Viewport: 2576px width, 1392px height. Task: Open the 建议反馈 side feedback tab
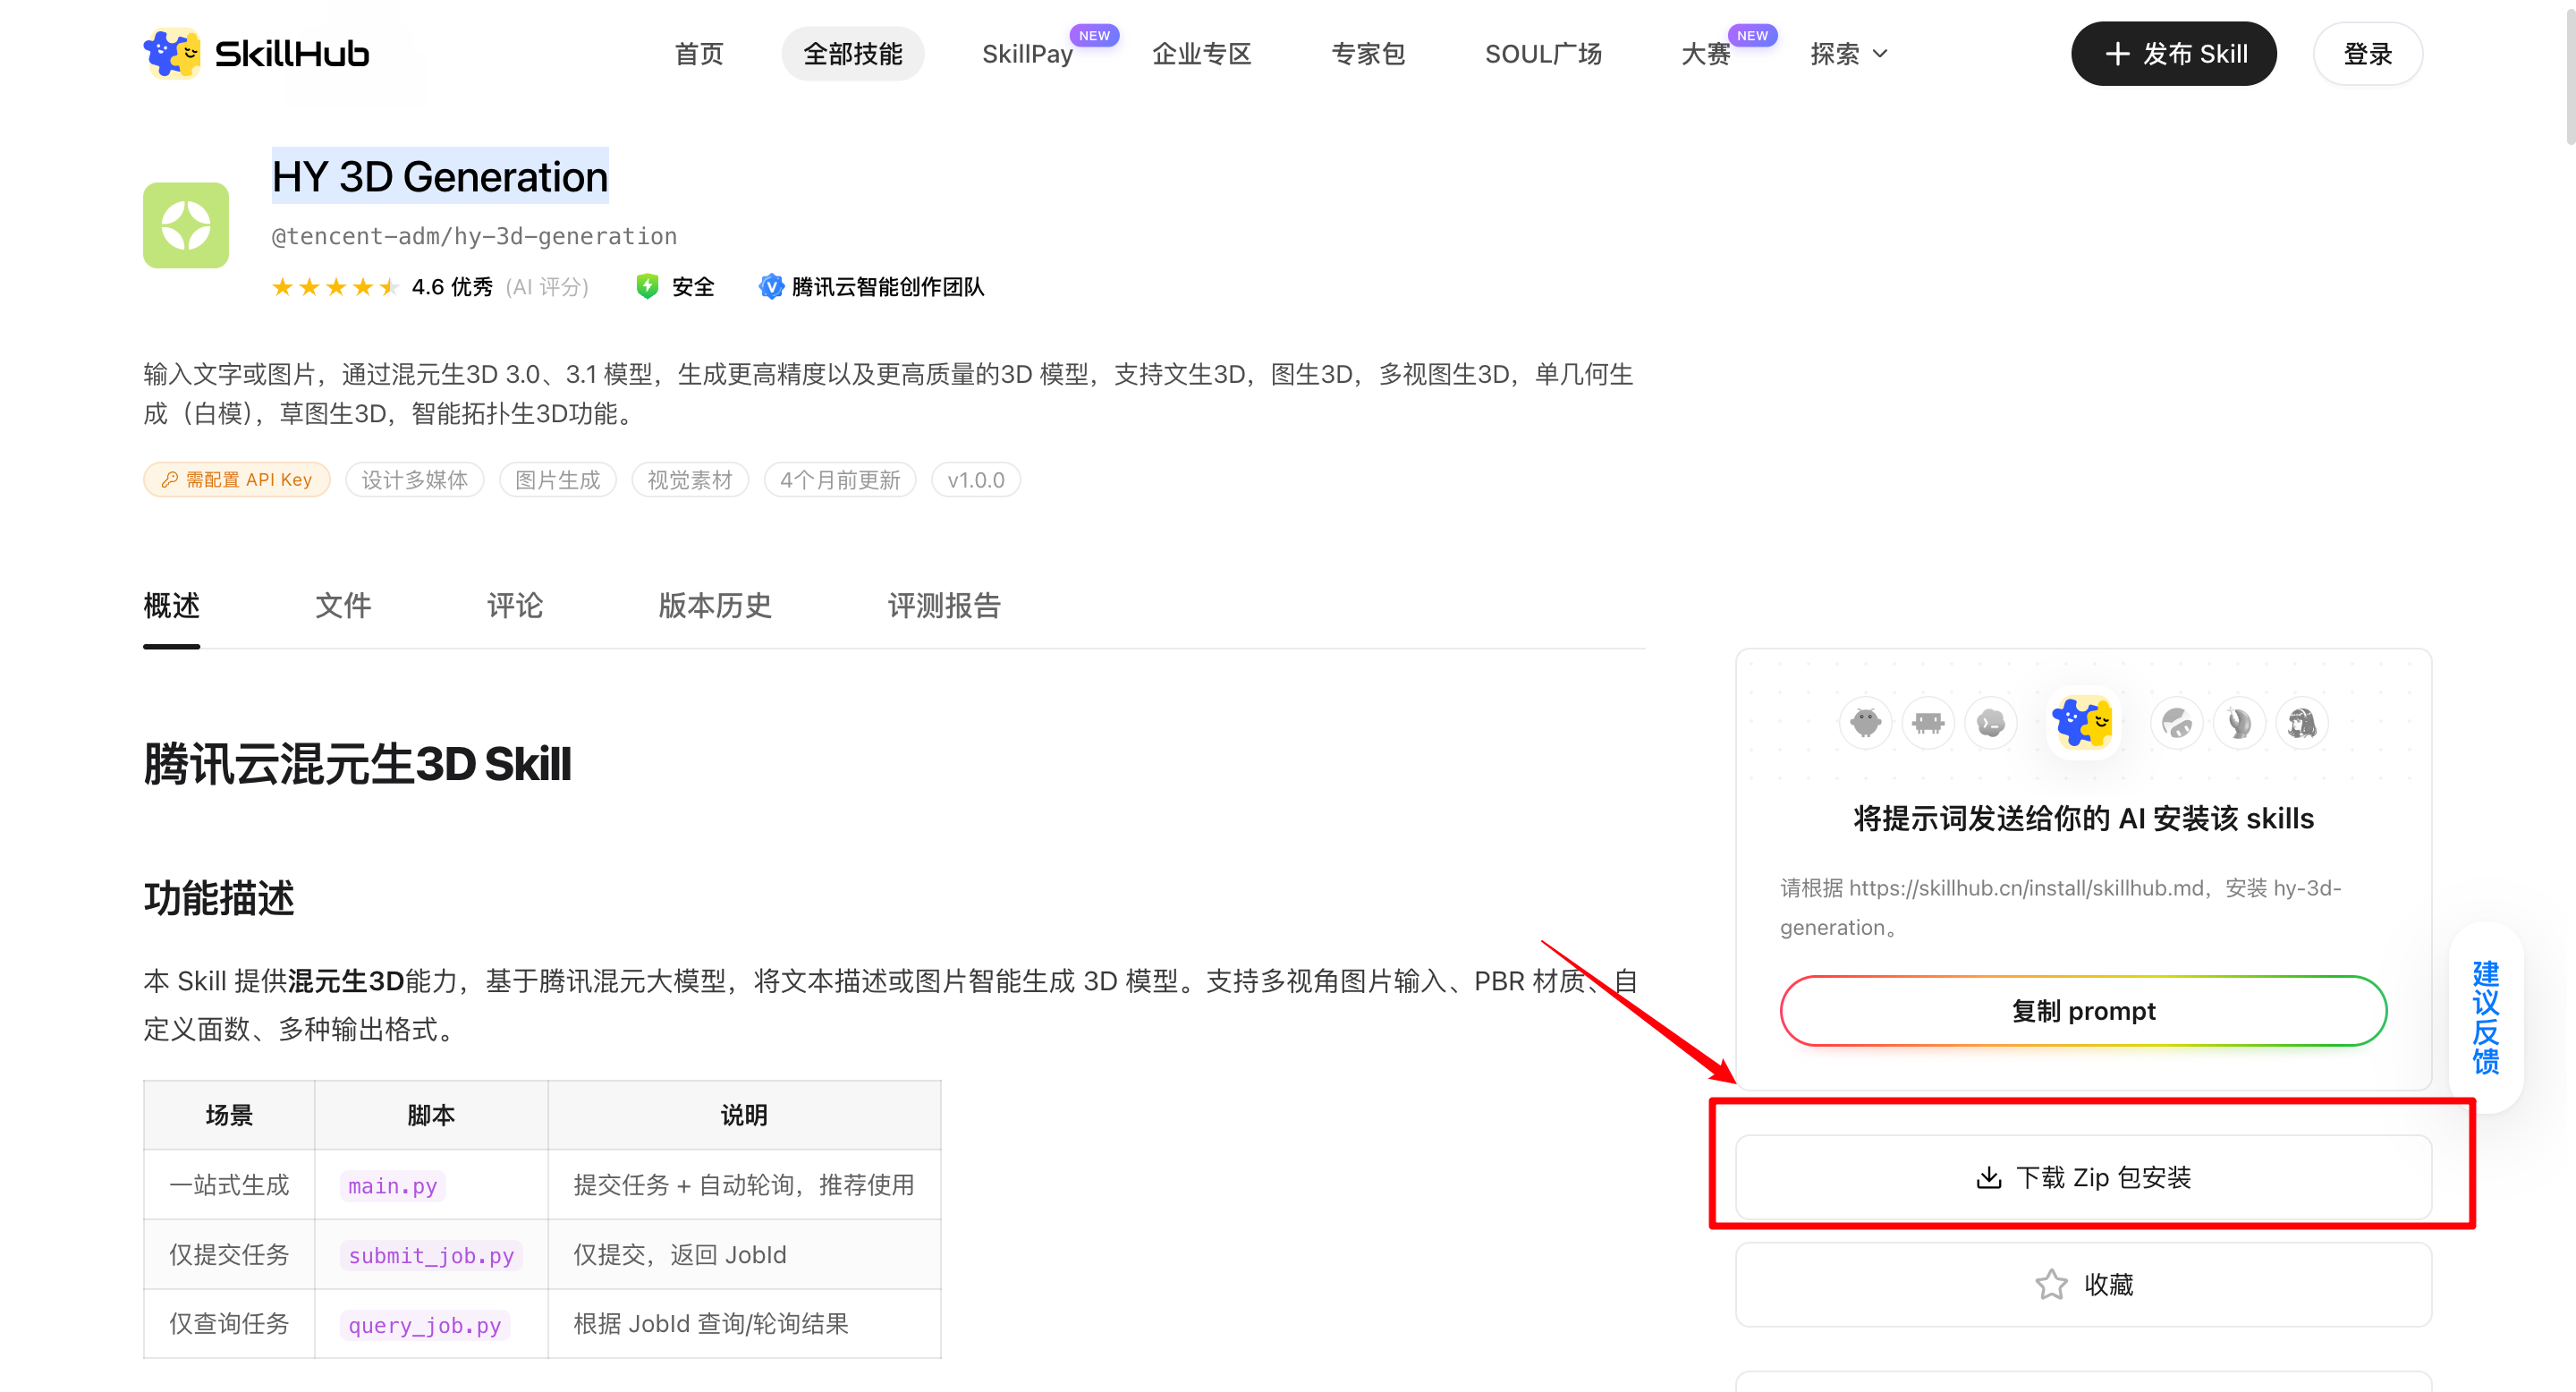[2485, 1017]
